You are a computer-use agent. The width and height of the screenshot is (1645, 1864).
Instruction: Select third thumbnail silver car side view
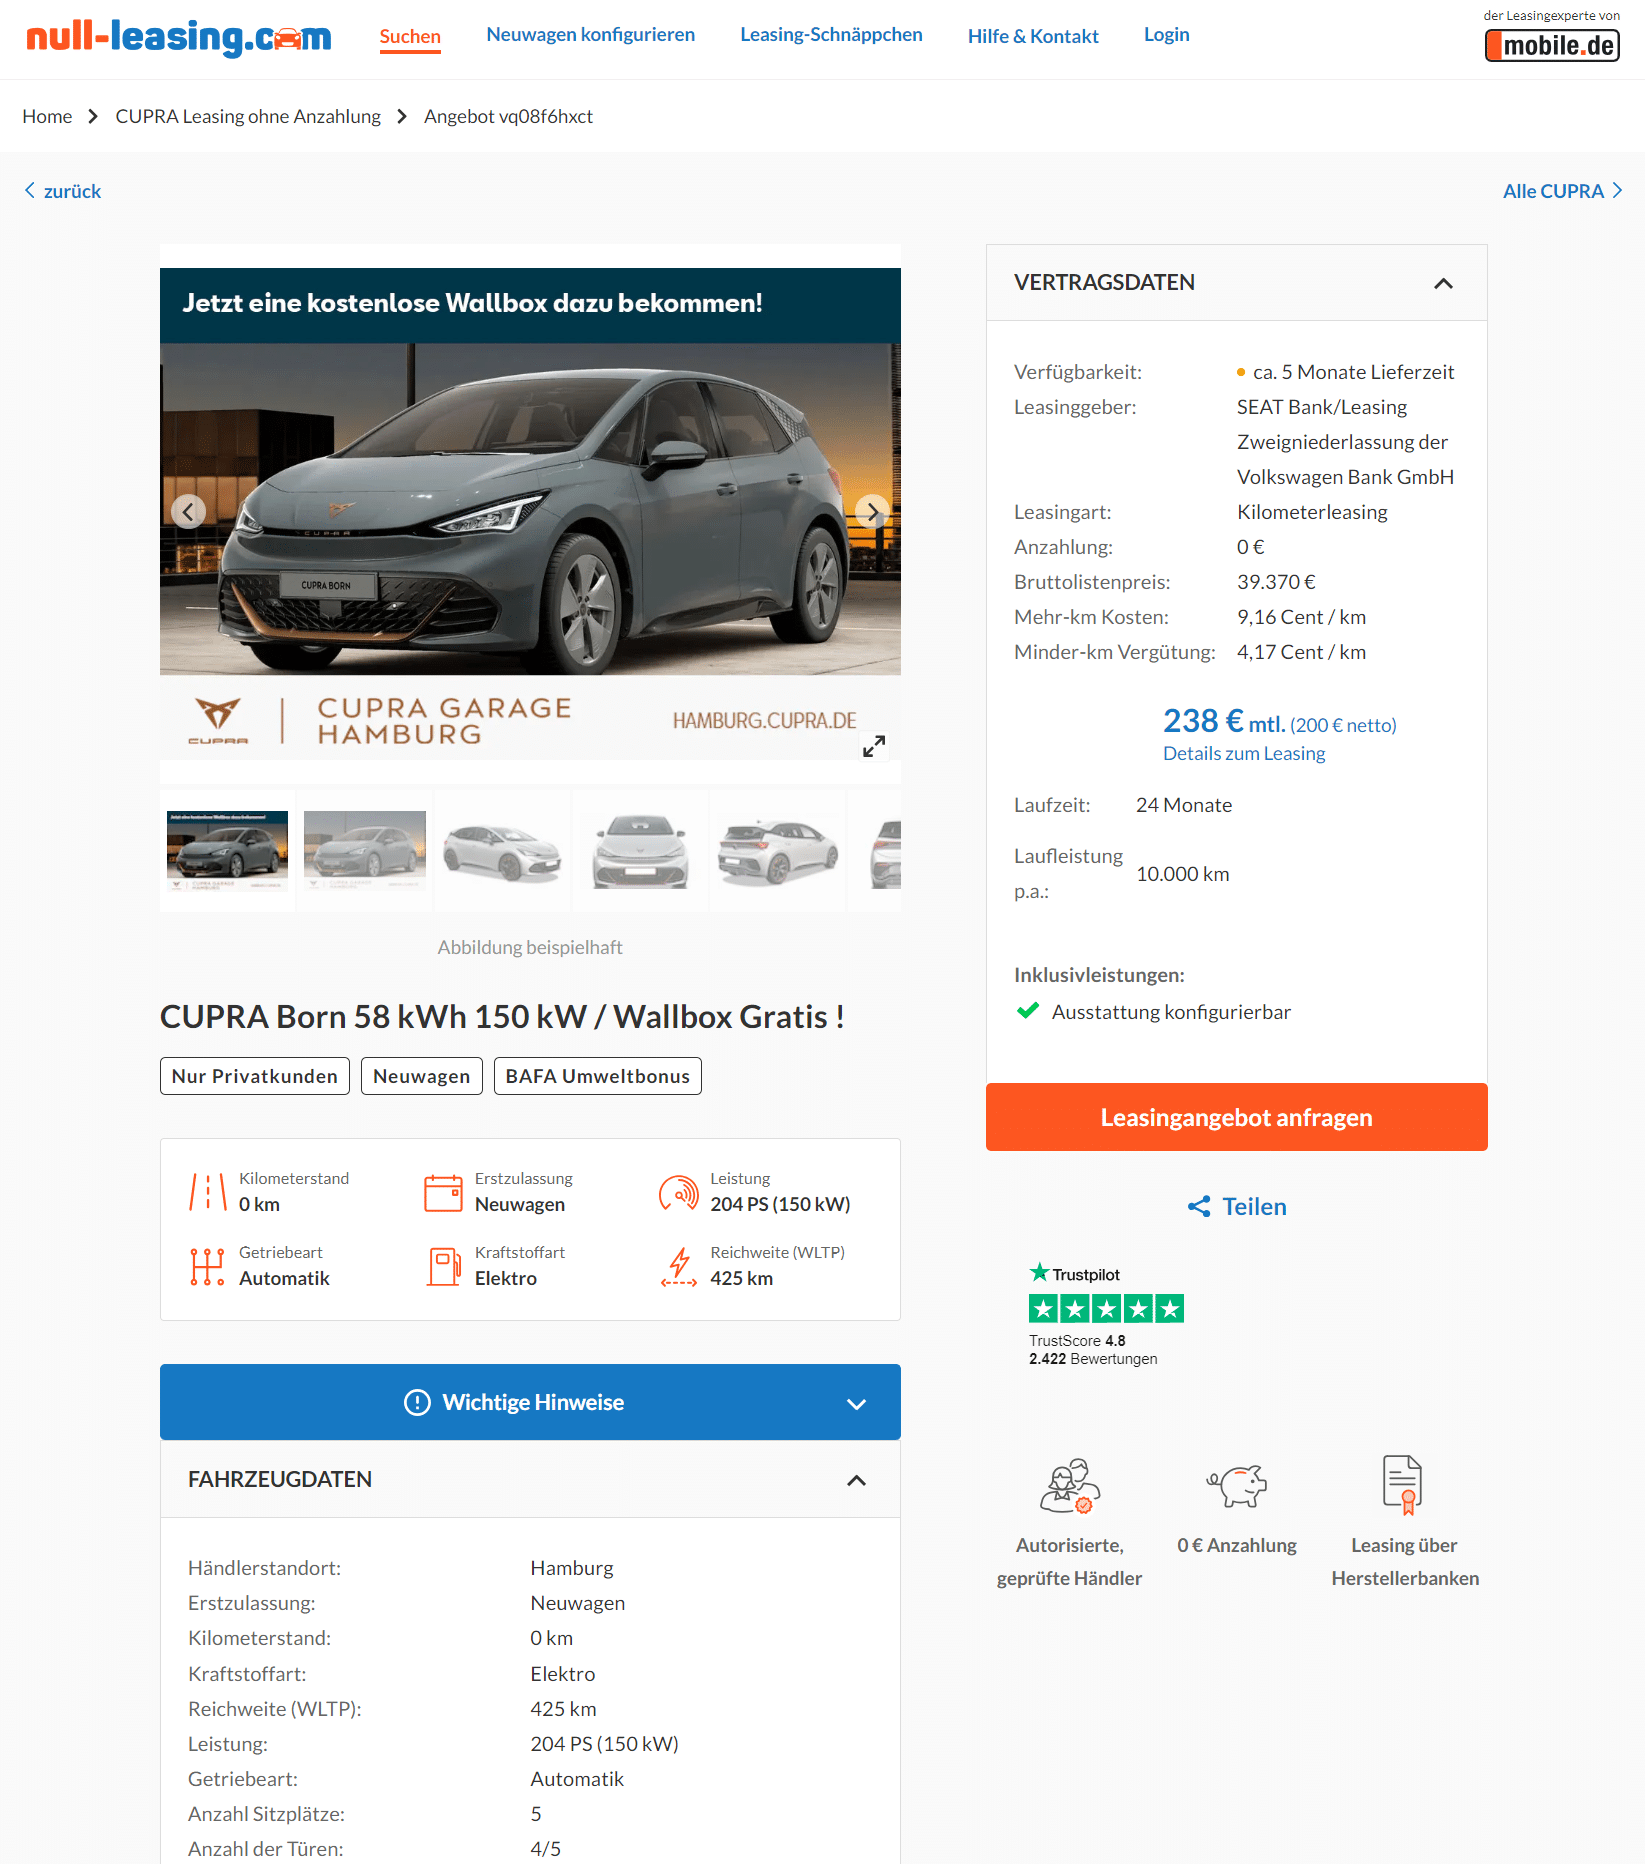click(502, 851)
